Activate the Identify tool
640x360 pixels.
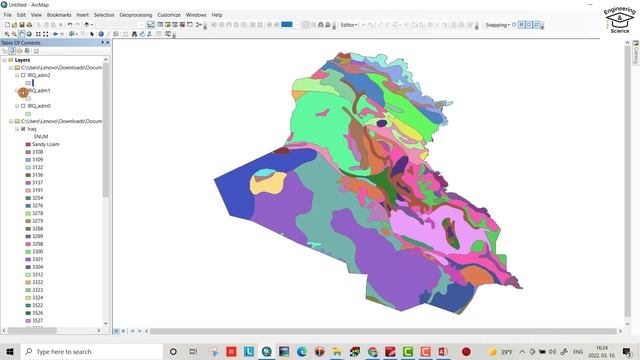point(101,34)
